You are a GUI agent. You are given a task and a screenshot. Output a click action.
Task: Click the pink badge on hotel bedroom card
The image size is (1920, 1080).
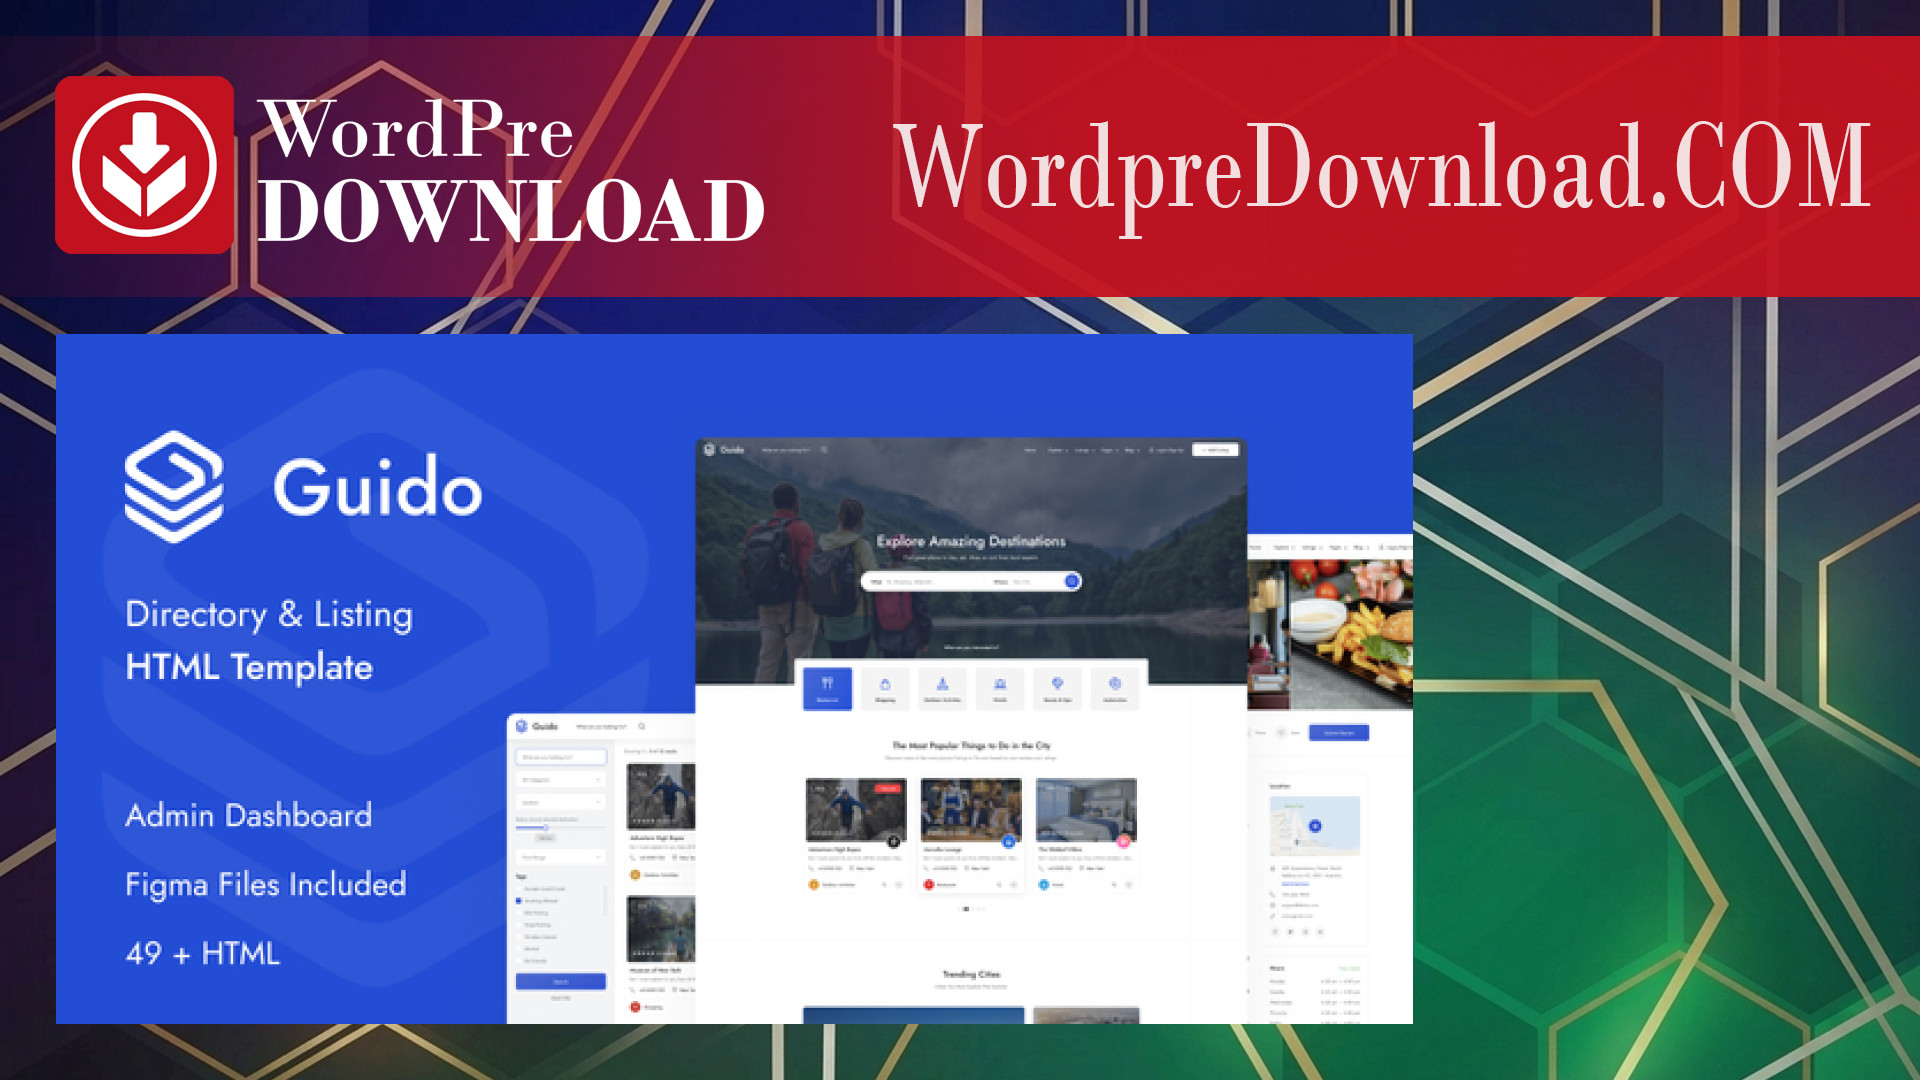pyautogui.click(x=1123, y=841)
